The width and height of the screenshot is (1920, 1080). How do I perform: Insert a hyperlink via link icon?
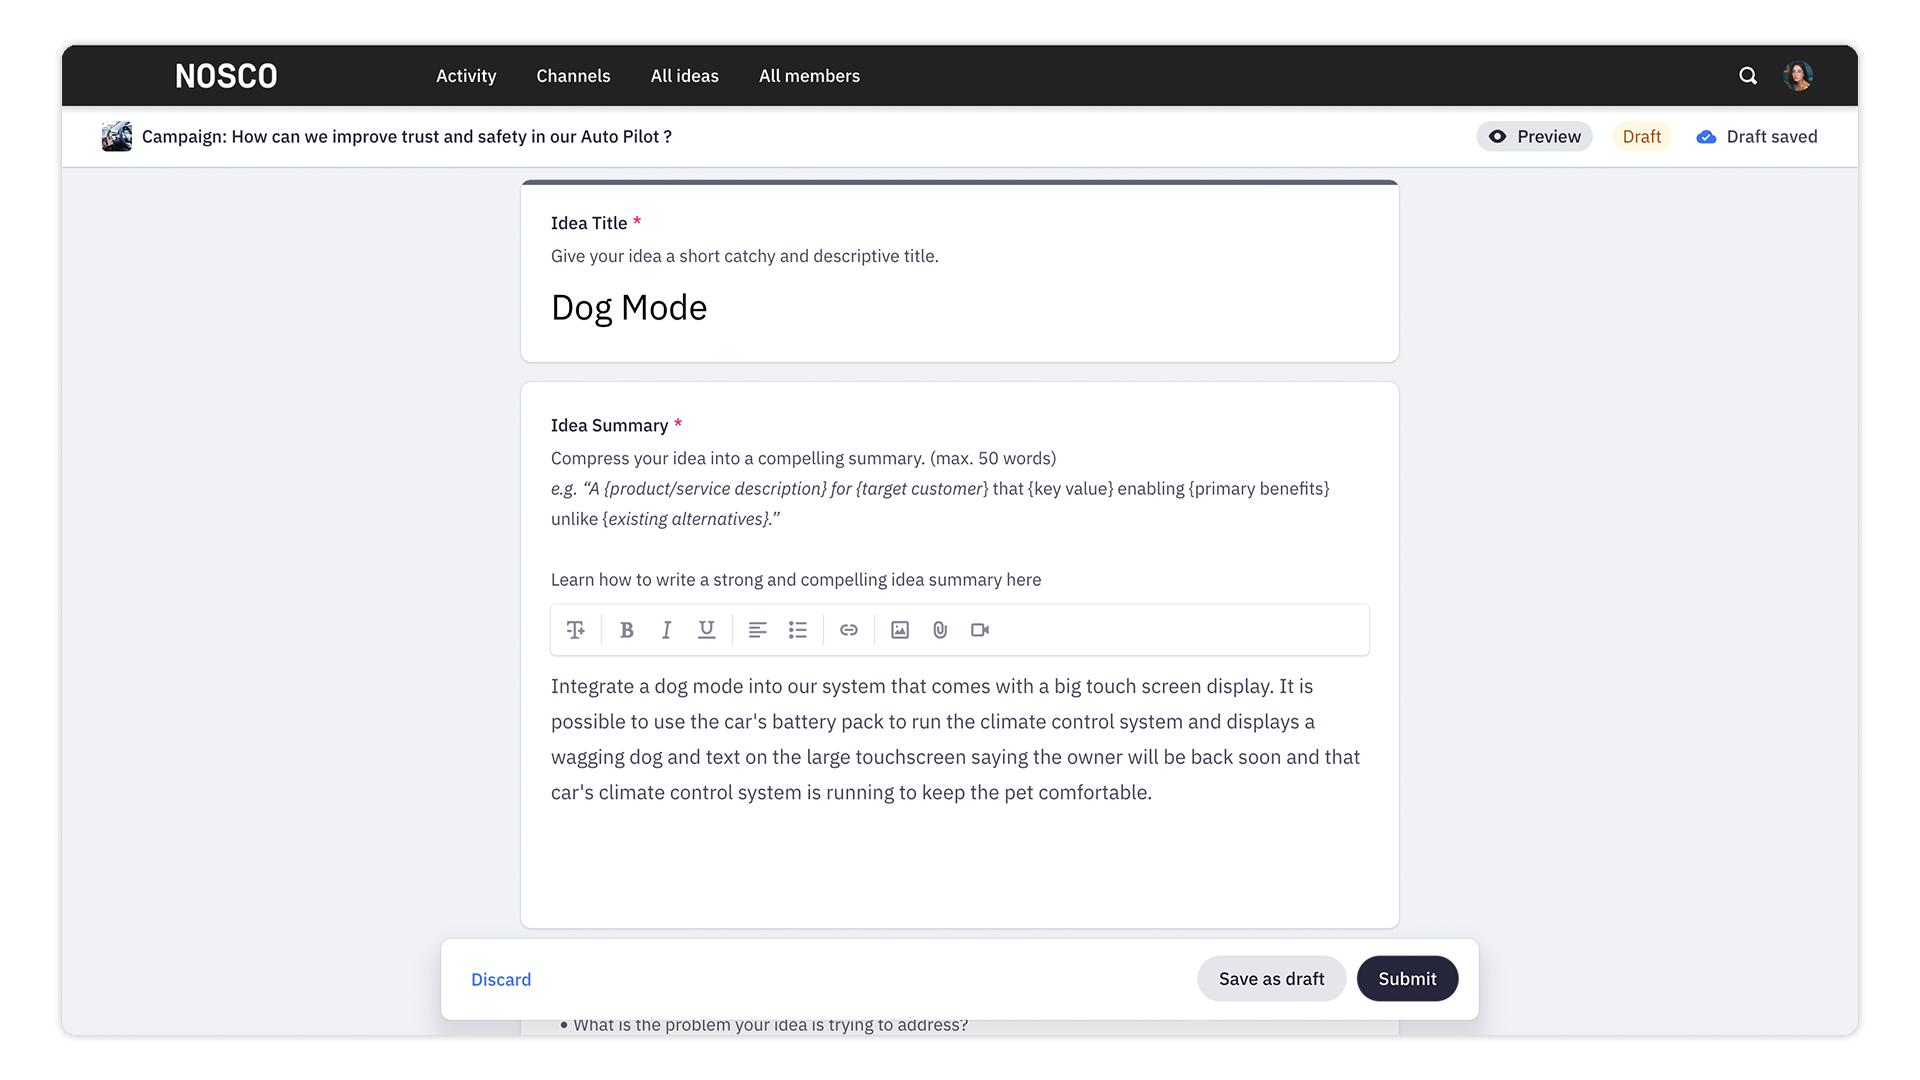tap(849, 630)
